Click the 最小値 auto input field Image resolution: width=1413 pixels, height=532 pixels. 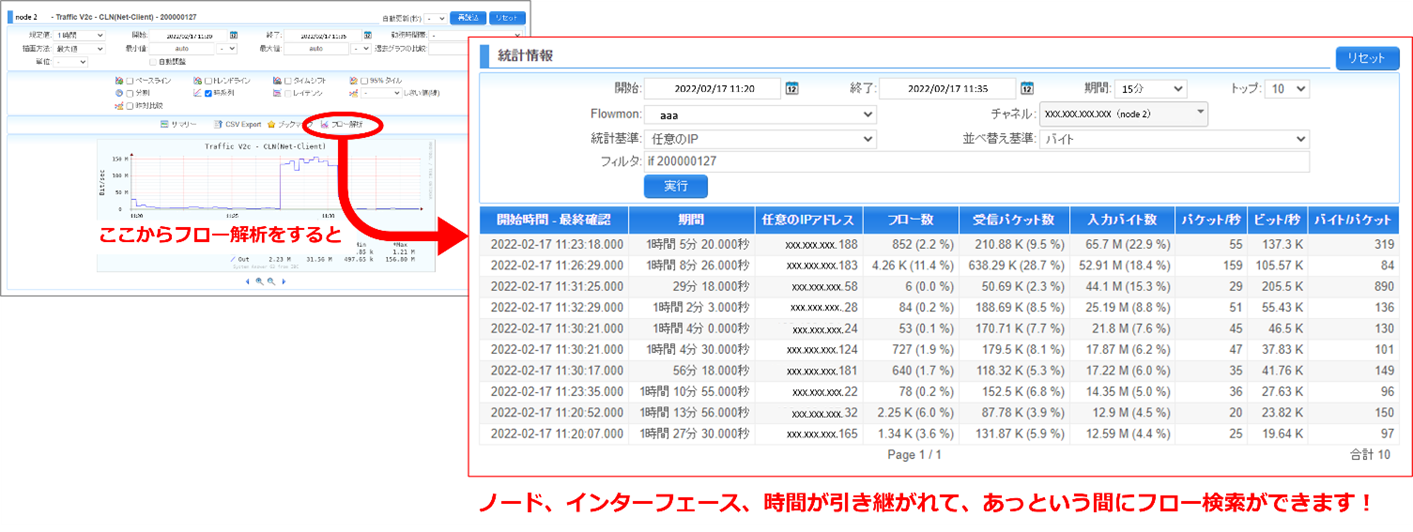[182, 48]
